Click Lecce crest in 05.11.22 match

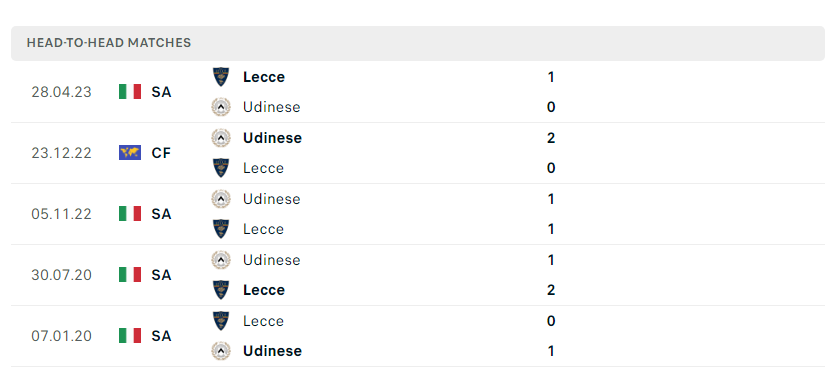coord(221,229)
